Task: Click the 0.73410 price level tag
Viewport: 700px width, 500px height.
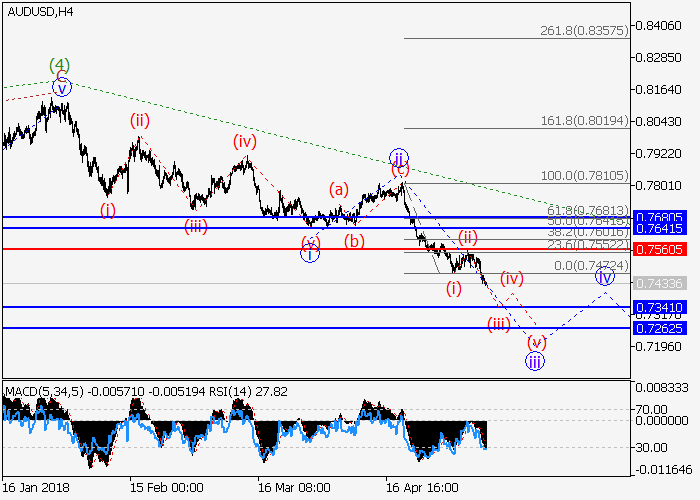Action: coord(659,307)
